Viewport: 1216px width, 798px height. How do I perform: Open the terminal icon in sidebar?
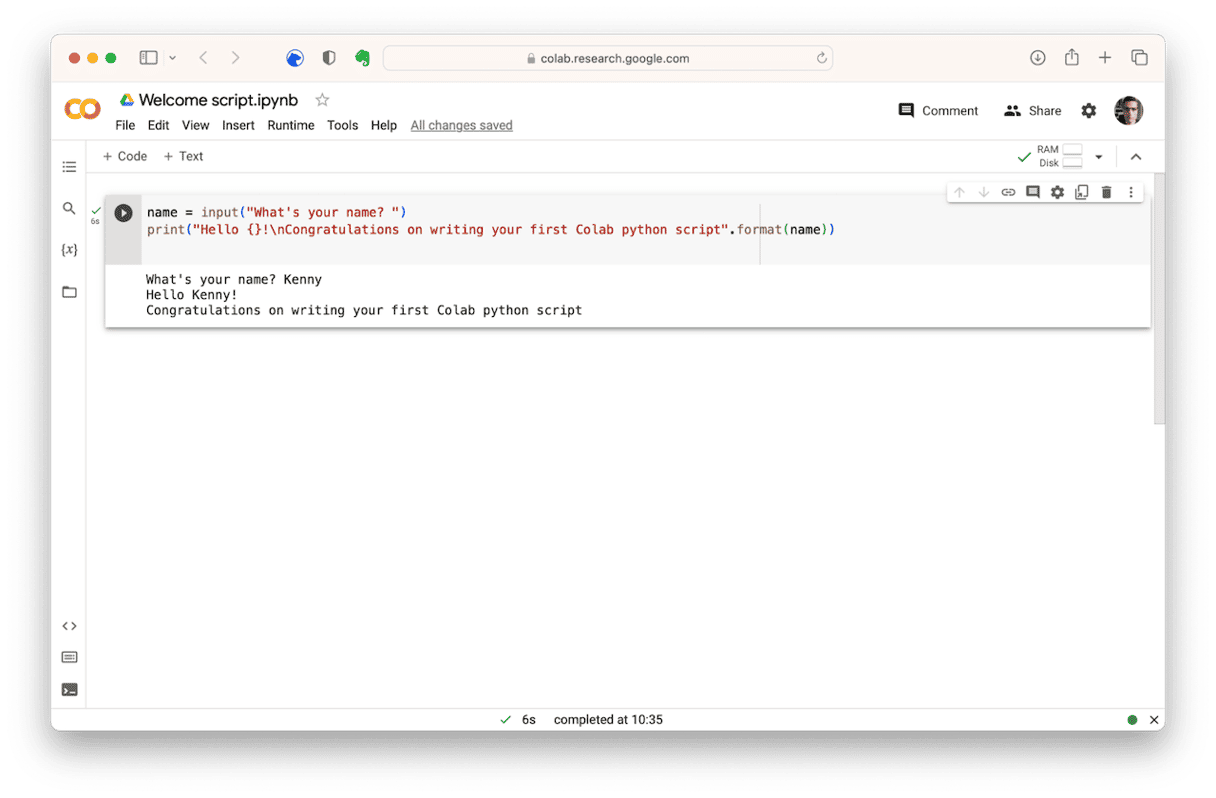click(69, 689)
